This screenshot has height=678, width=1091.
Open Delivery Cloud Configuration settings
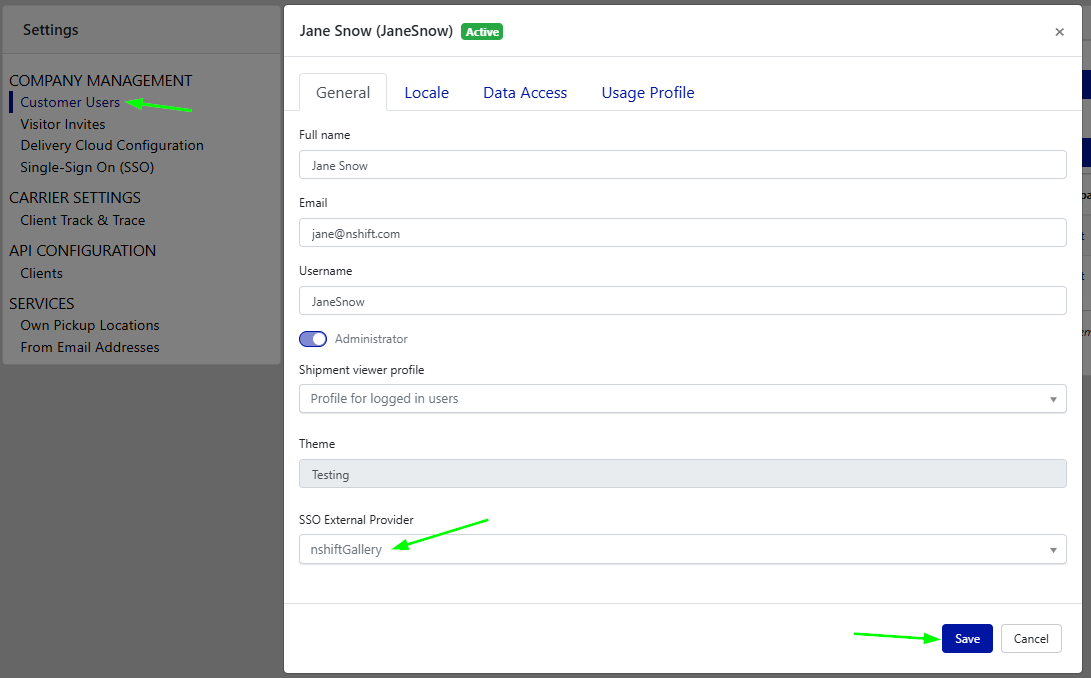tap(112, 145)
